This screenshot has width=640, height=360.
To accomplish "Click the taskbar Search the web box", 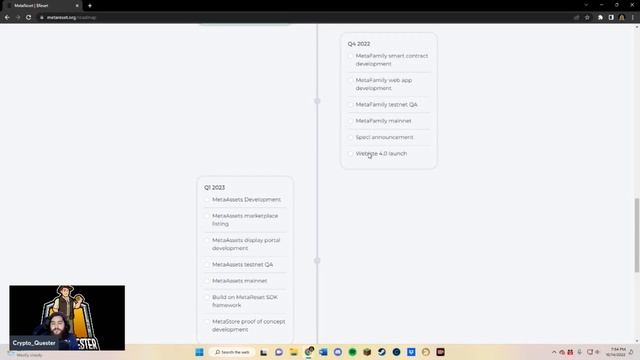I will click(x=232, y=352).
